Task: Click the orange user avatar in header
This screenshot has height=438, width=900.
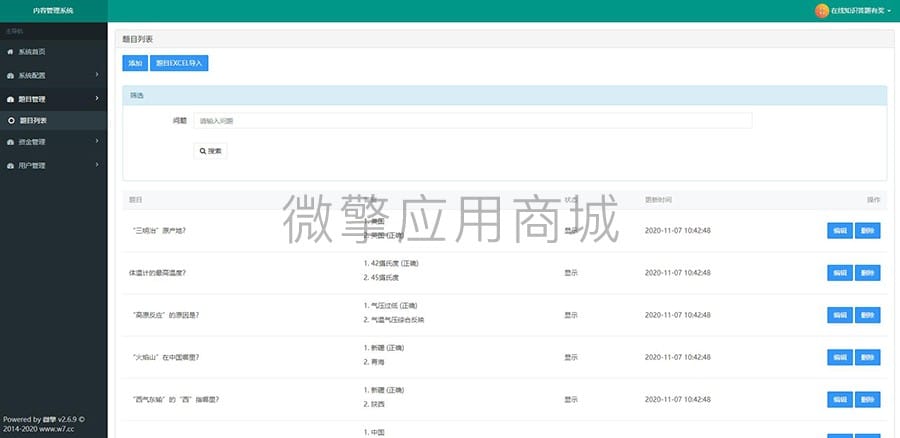Action: coord(822,10)
